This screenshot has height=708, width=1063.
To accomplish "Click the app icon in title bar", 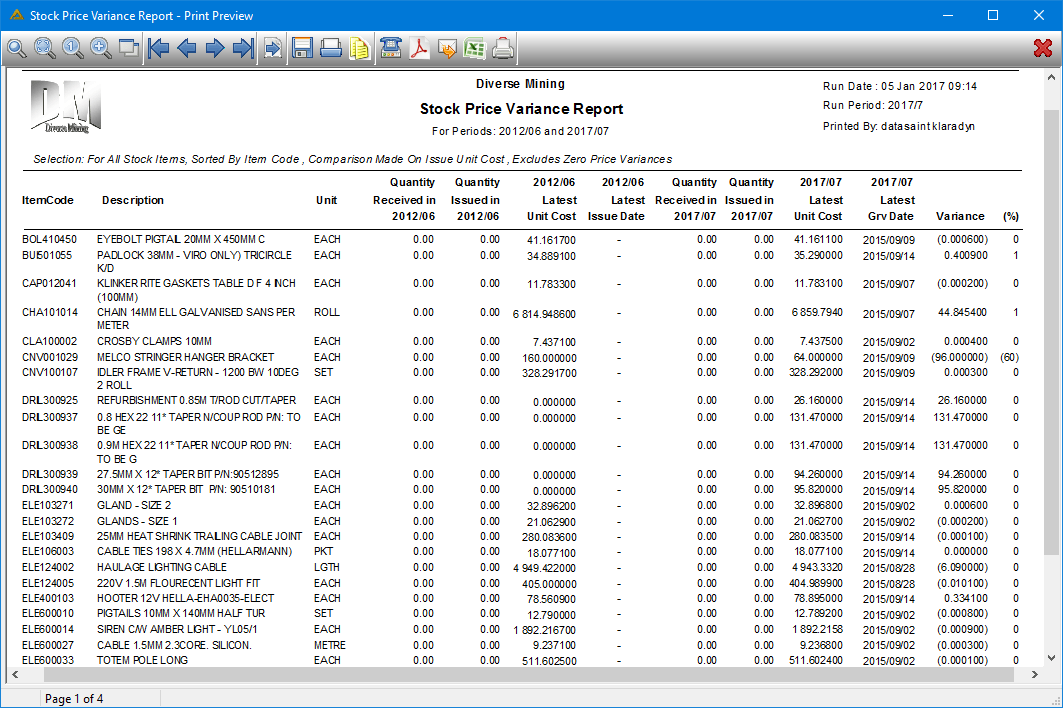I will coord(16,15).
